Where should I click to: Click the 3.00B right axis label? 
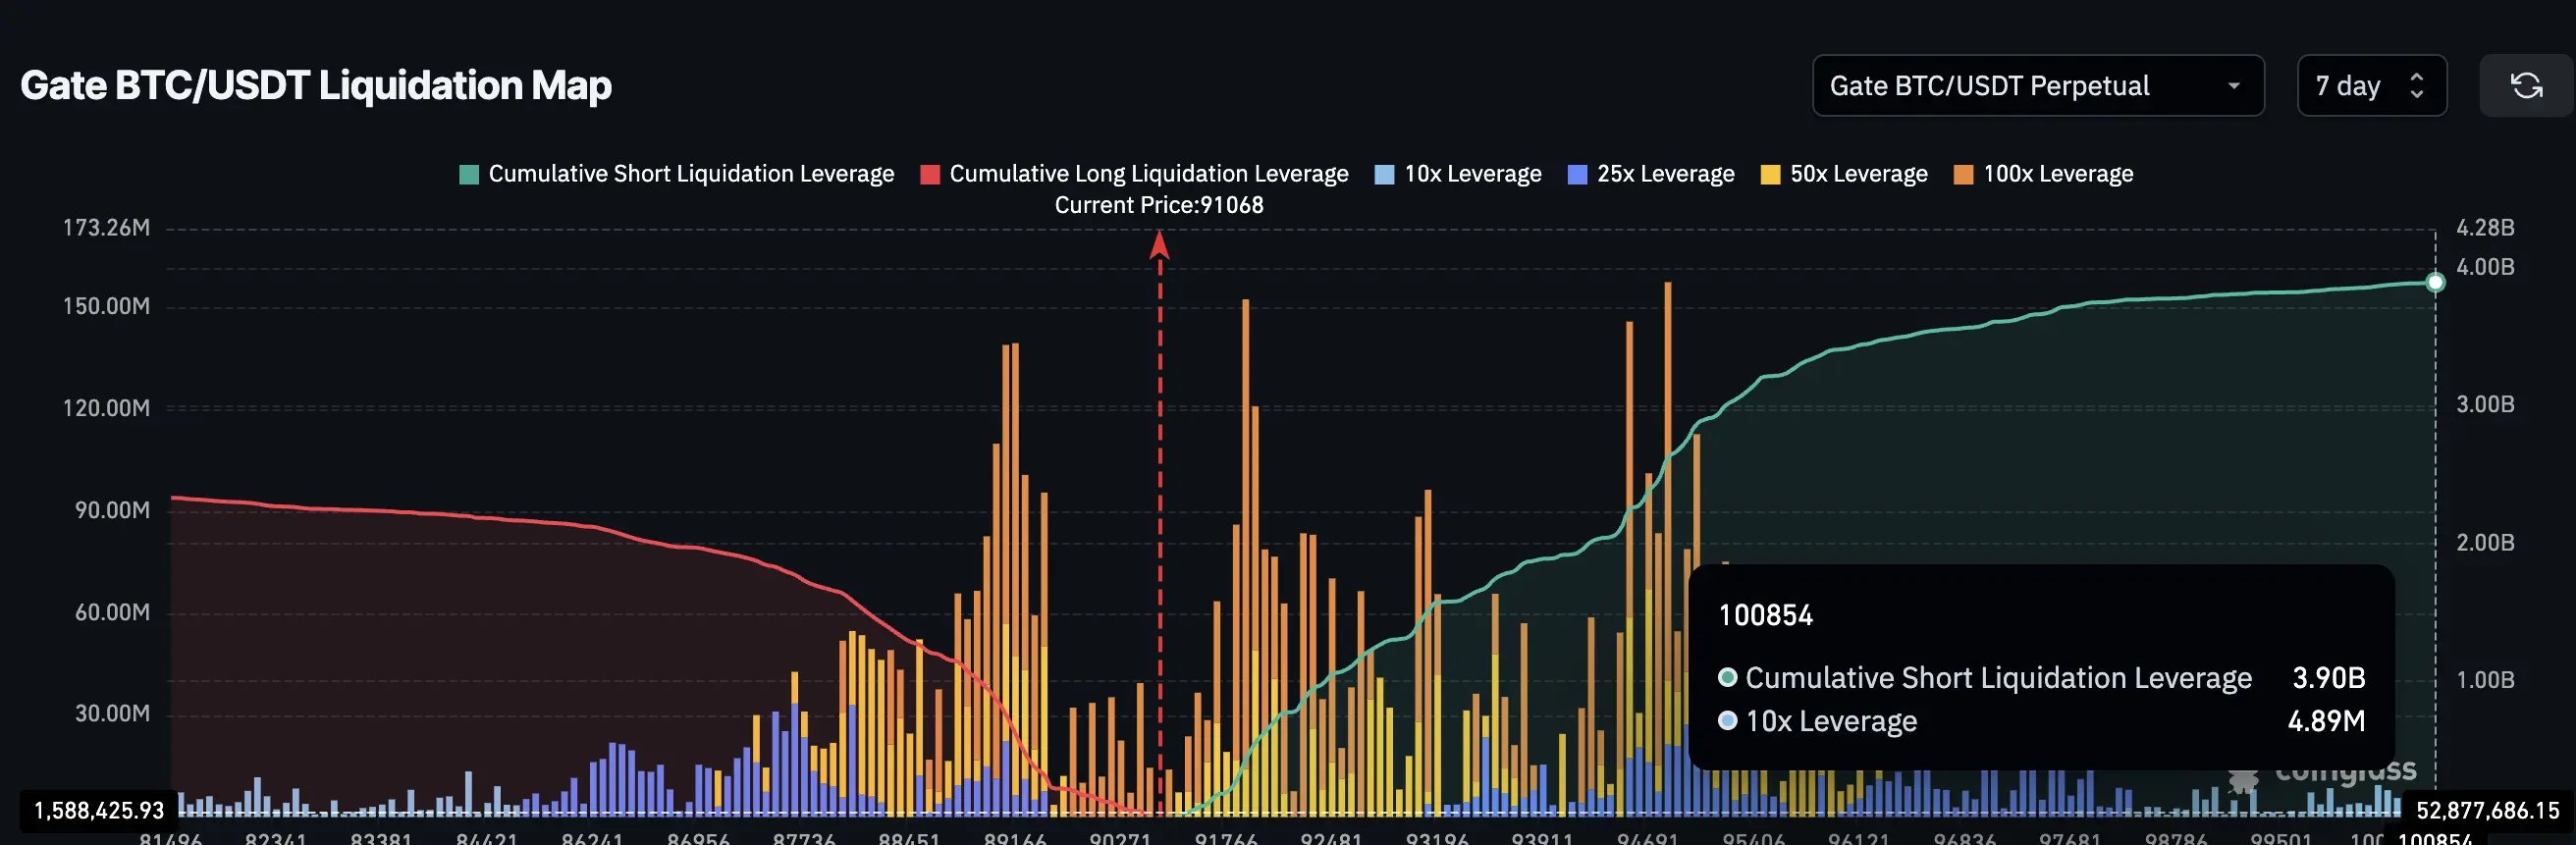pos(2485,404)
